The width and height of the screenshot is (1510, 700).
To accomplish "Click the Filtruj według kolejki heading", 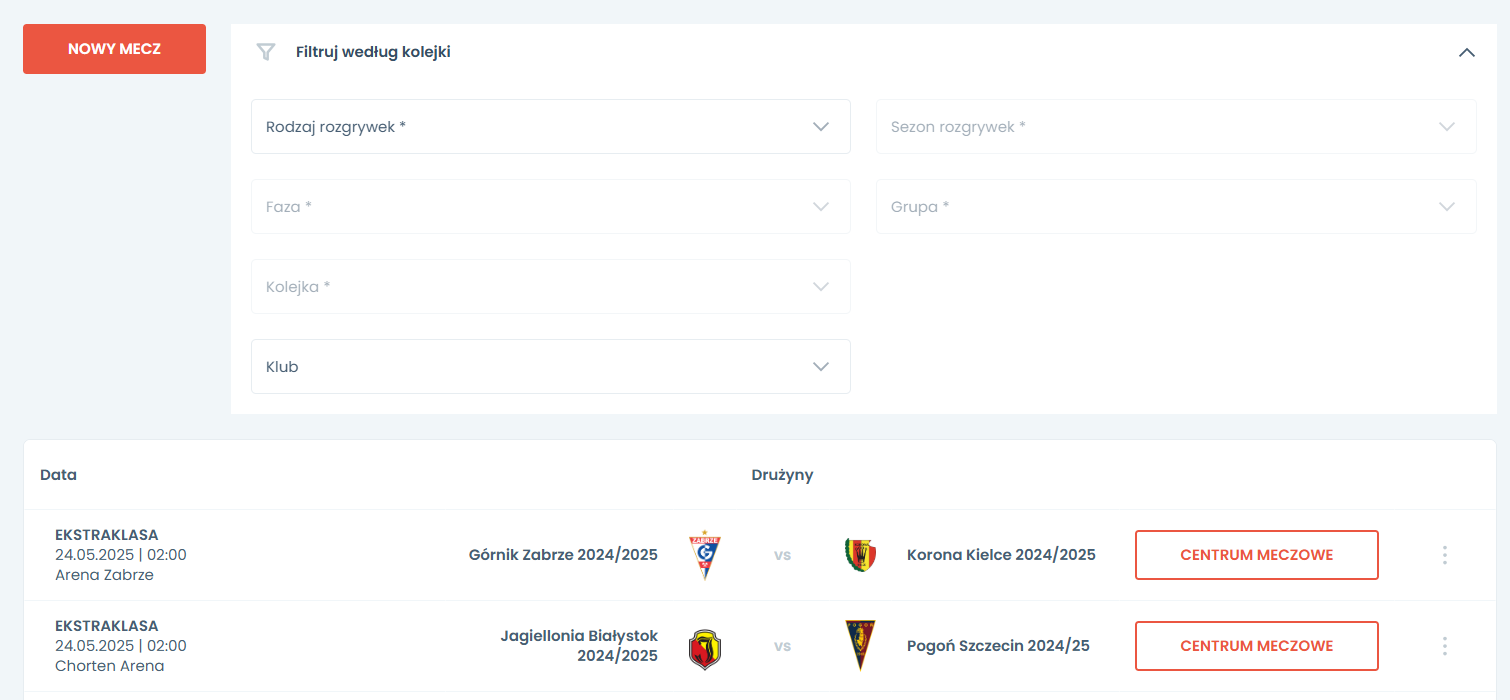I will point(373,52).
